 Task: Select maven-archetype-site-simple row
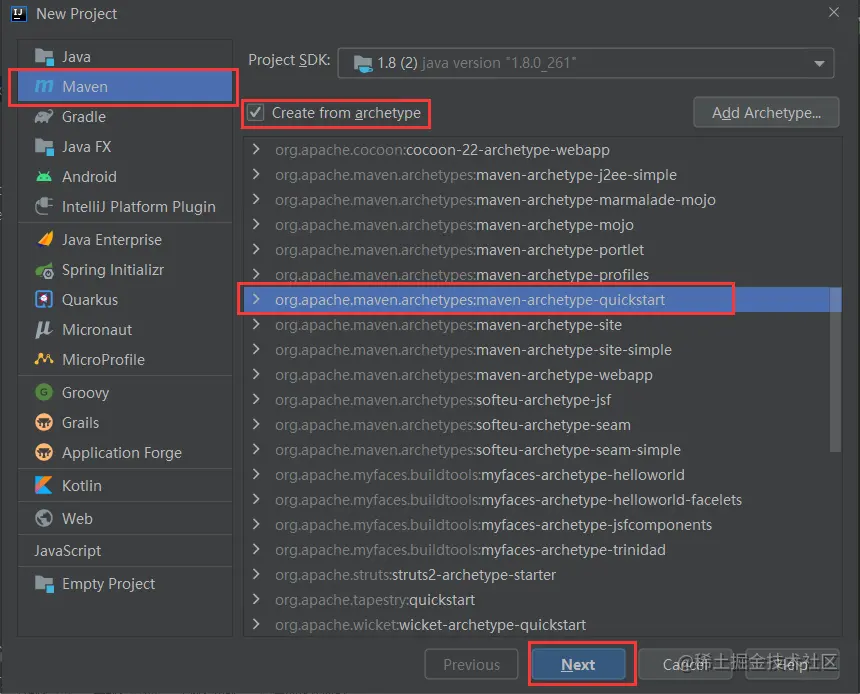(542, 349)
